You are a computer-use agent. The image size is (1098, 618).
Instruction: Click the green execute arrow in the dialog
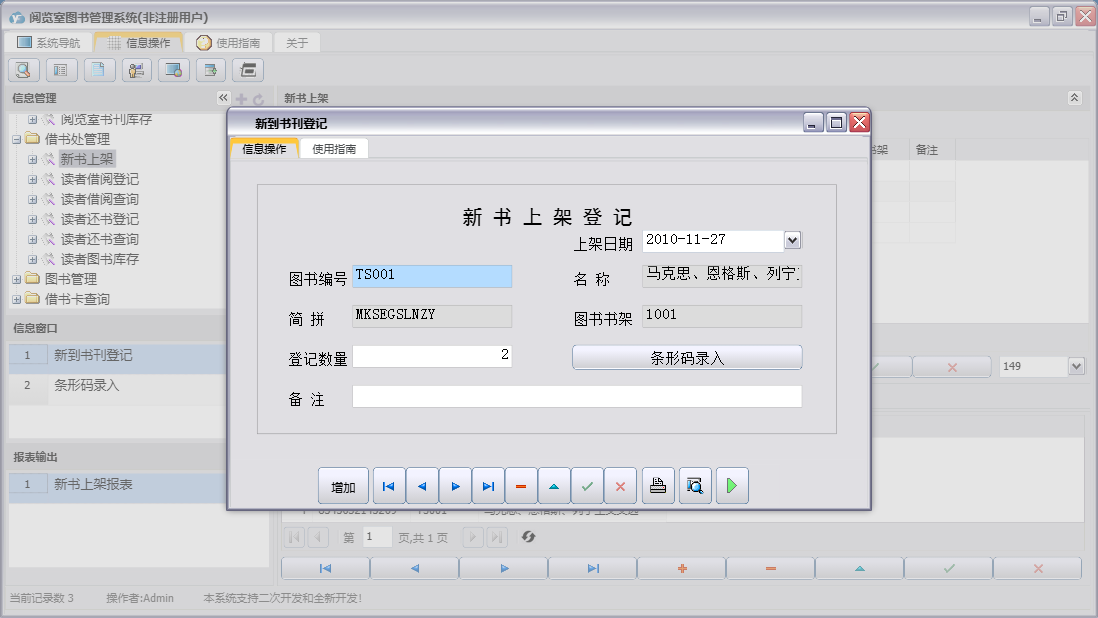coord(732,485)
